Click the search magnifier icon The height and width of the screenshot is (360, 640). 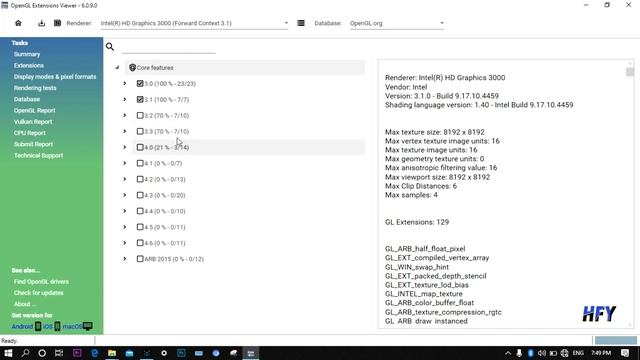point(110,47)
